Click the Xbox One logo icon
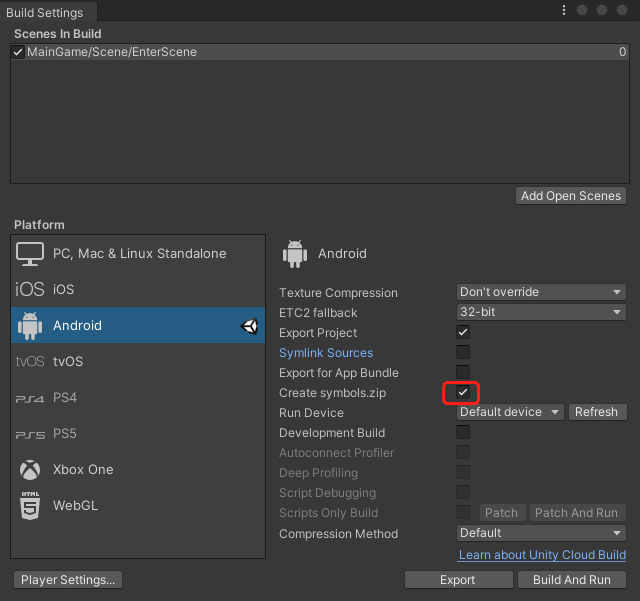The image size is (640, 601). [x=30, y=470]
